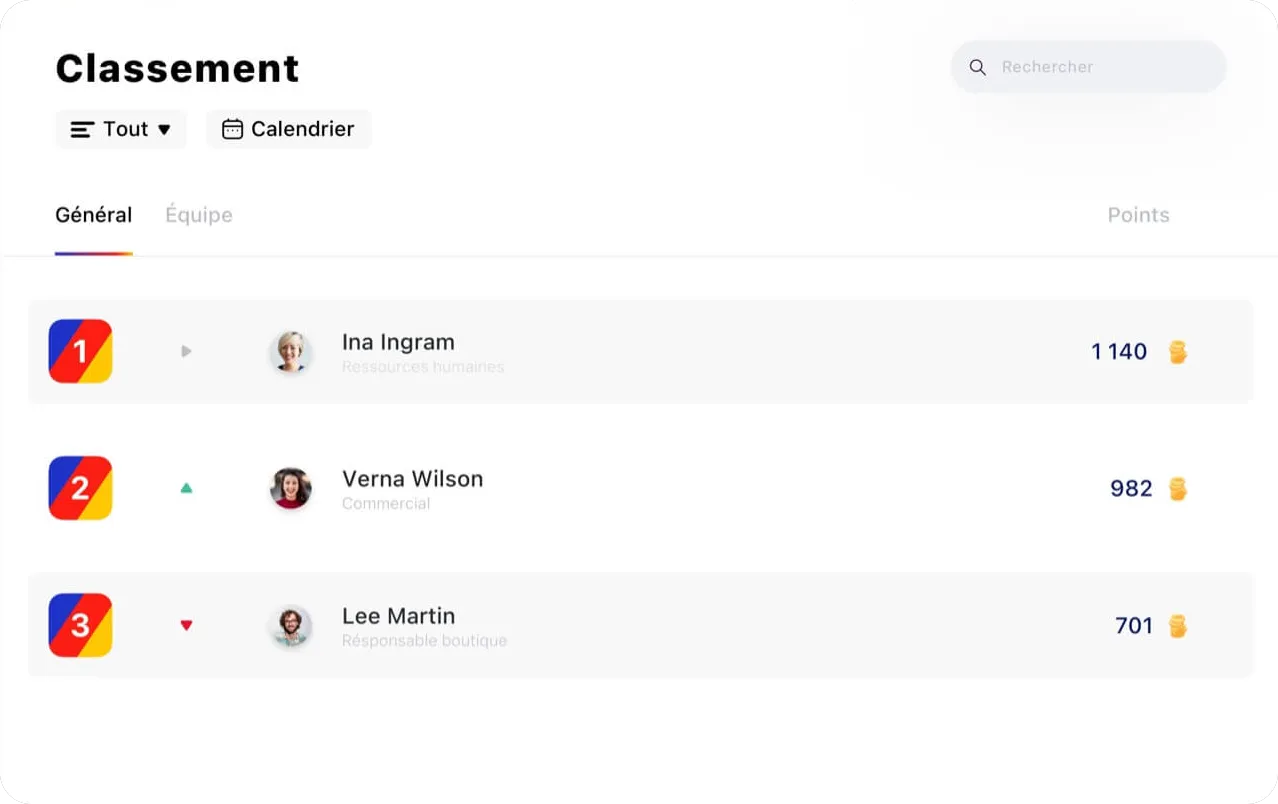This screenshot has height=804, width=1278.
Task: Click Lee Martin's name entry
Action: point(398,615)
